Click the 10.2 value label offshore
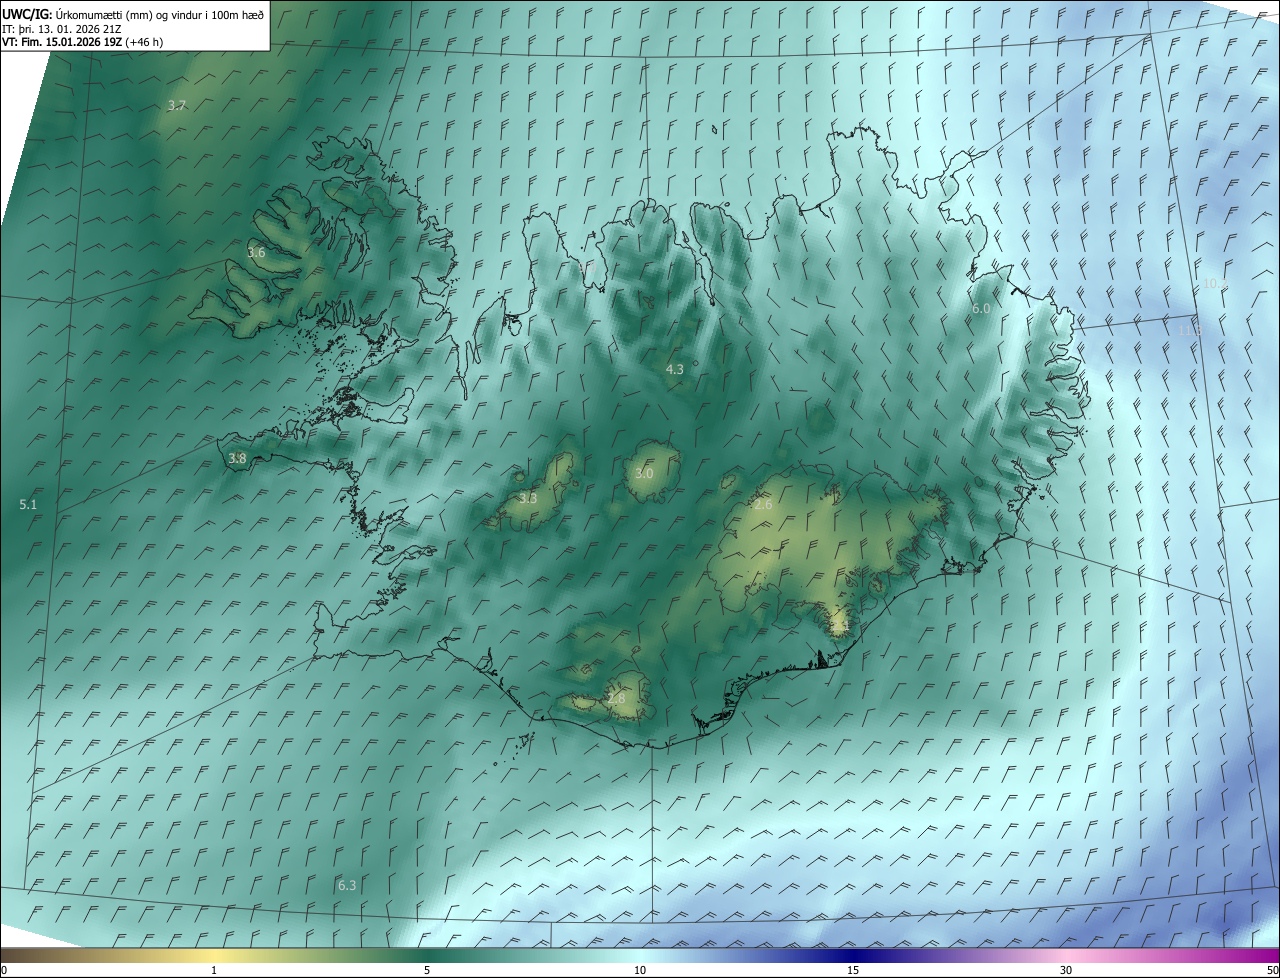 (x=1215, y=283)
